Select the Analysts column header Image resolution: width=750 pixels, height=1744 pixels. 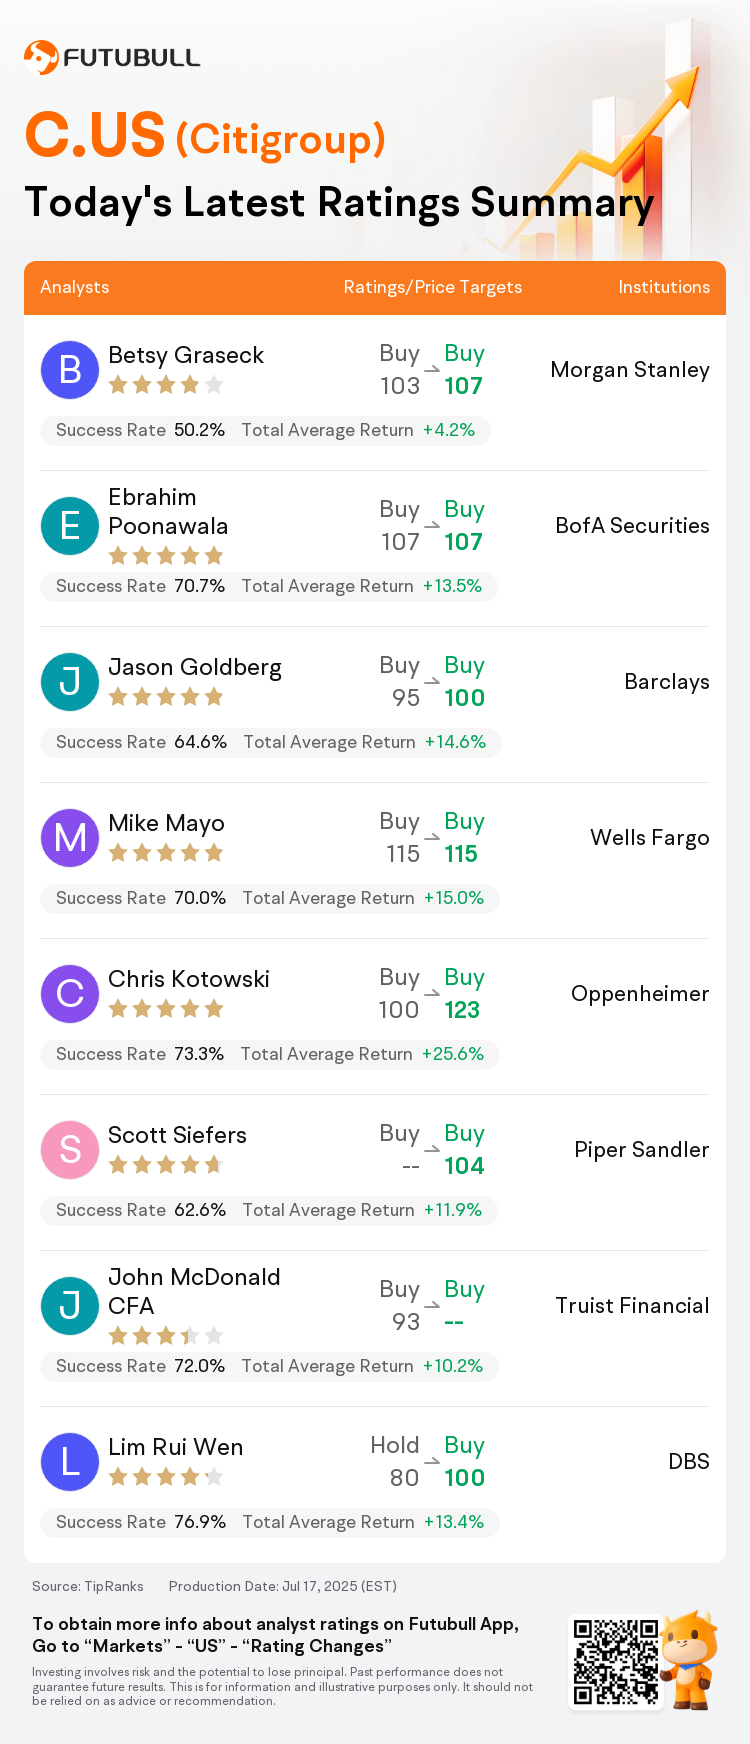tap(75, 287)
